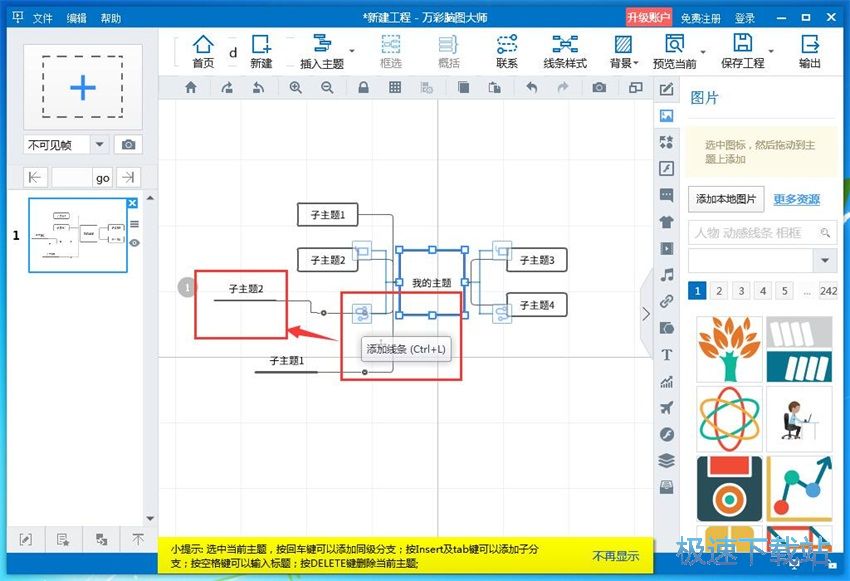Click the camera icon beside 不可见帧
This screenshot has width=850, height=581.
(x=128, y=145)
